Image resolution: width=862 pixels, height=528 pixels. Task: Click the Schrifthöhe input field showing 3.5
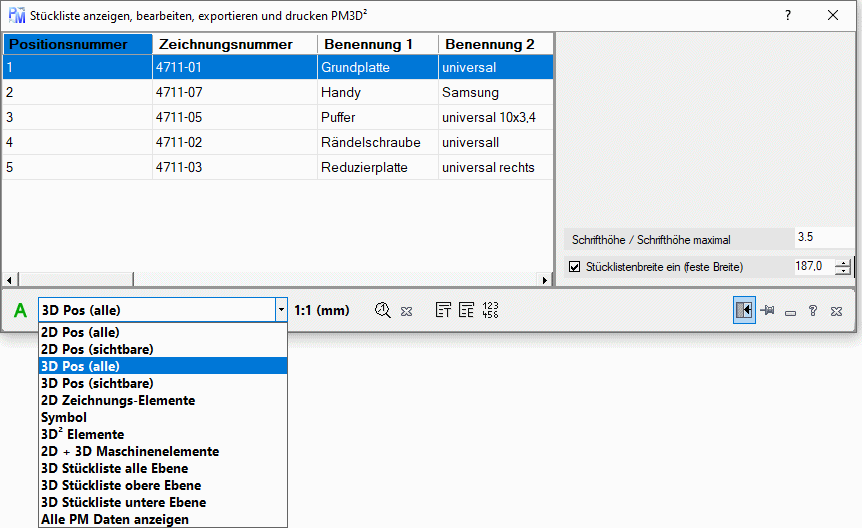(822, 238)
